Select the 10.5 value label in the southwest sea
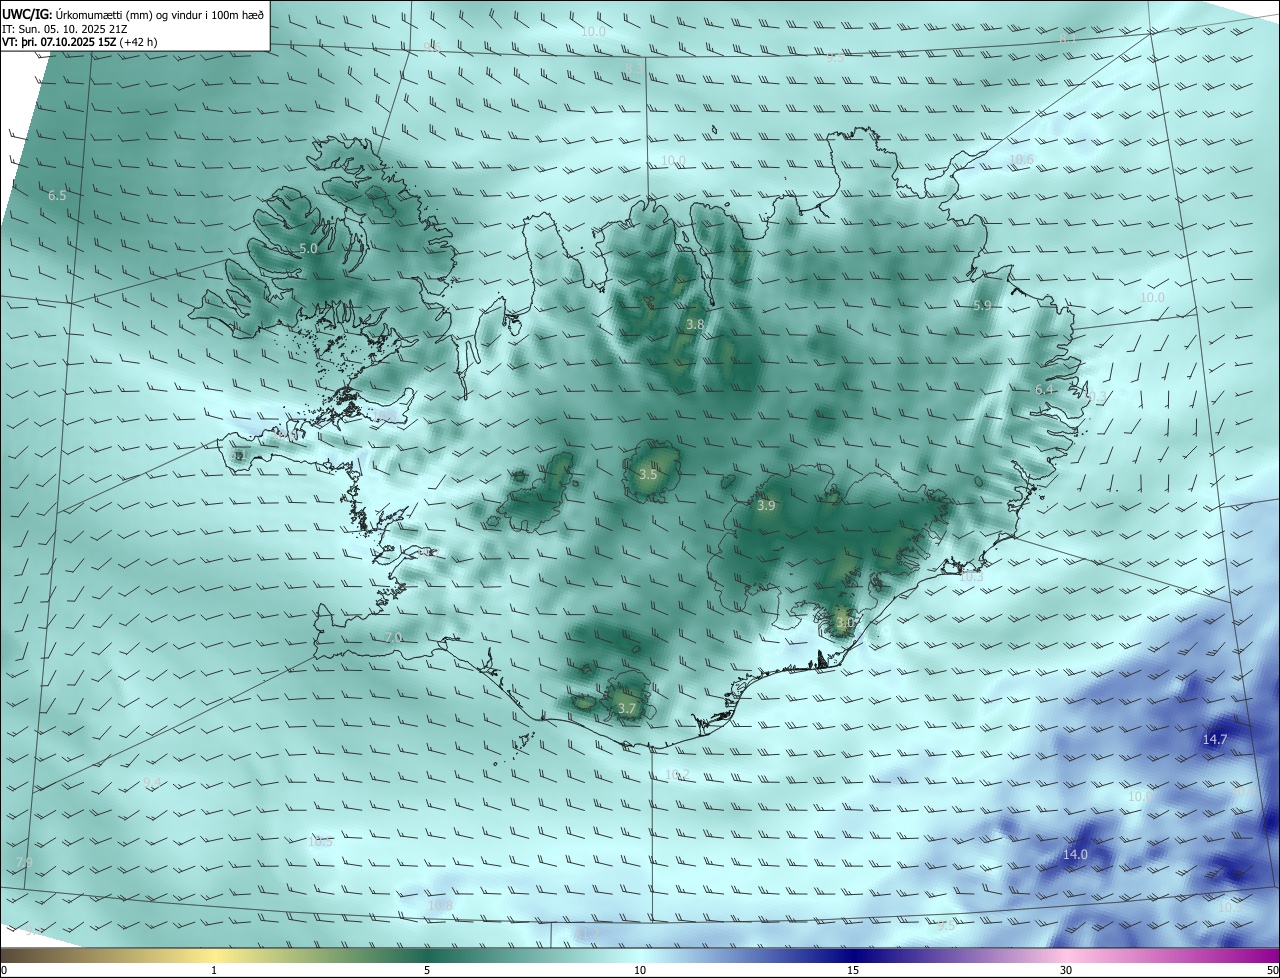 320,842
